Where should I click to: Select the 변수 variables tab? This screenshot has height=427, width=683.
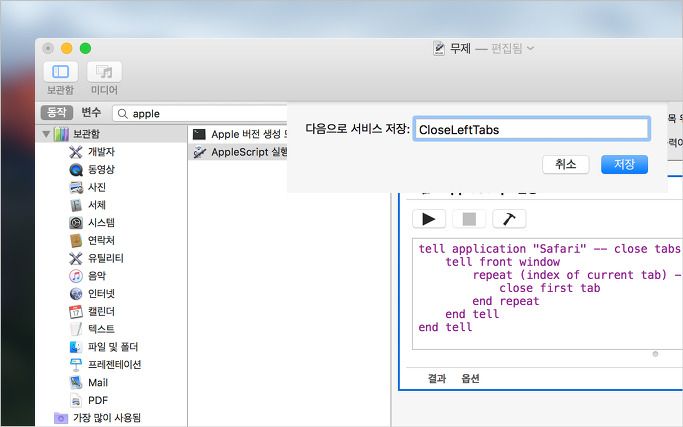click(x=91, y=112)
